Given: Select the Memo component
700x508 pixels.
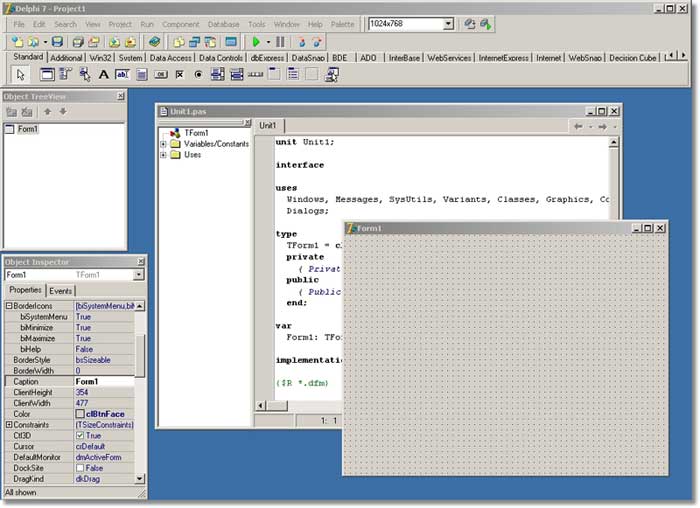Looking at the screenshot, I should [142, 74].
